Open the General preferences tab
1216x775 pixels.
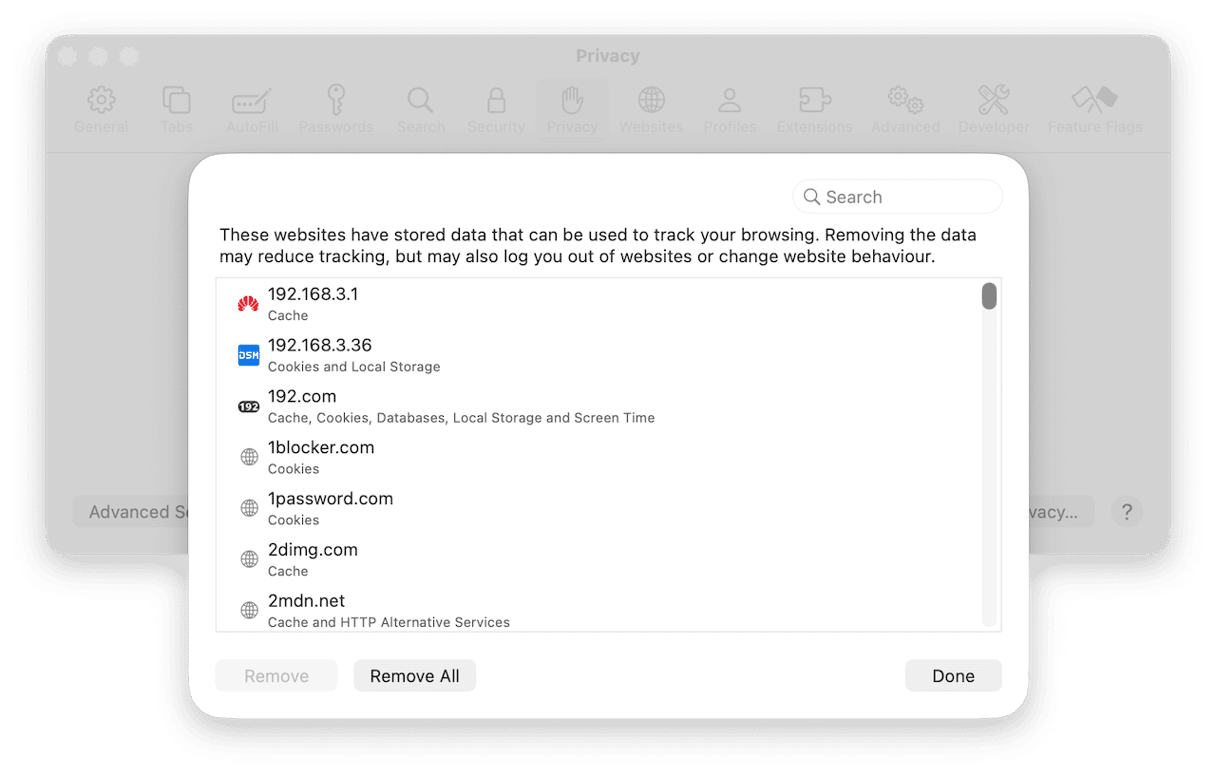(x=101, y=109)
